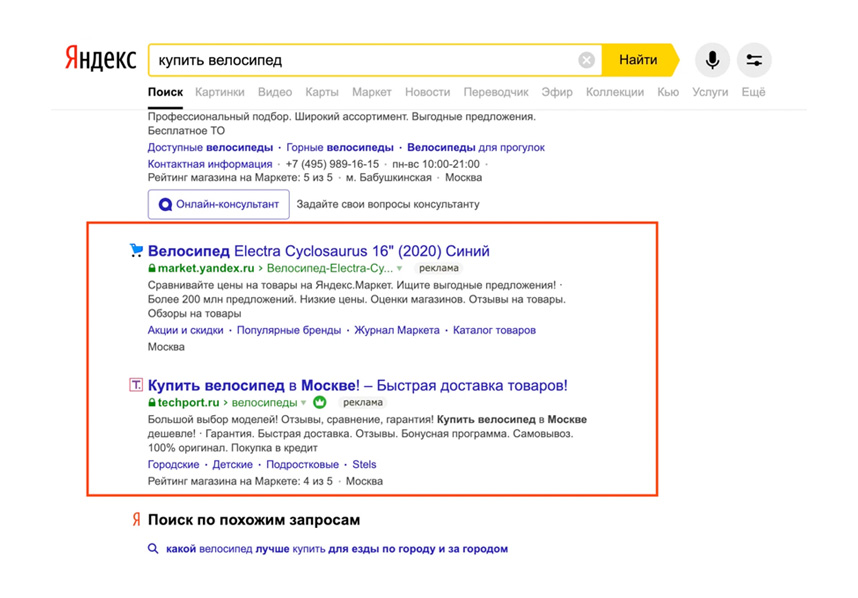Click the Найти search button

[x=640, y=60]
